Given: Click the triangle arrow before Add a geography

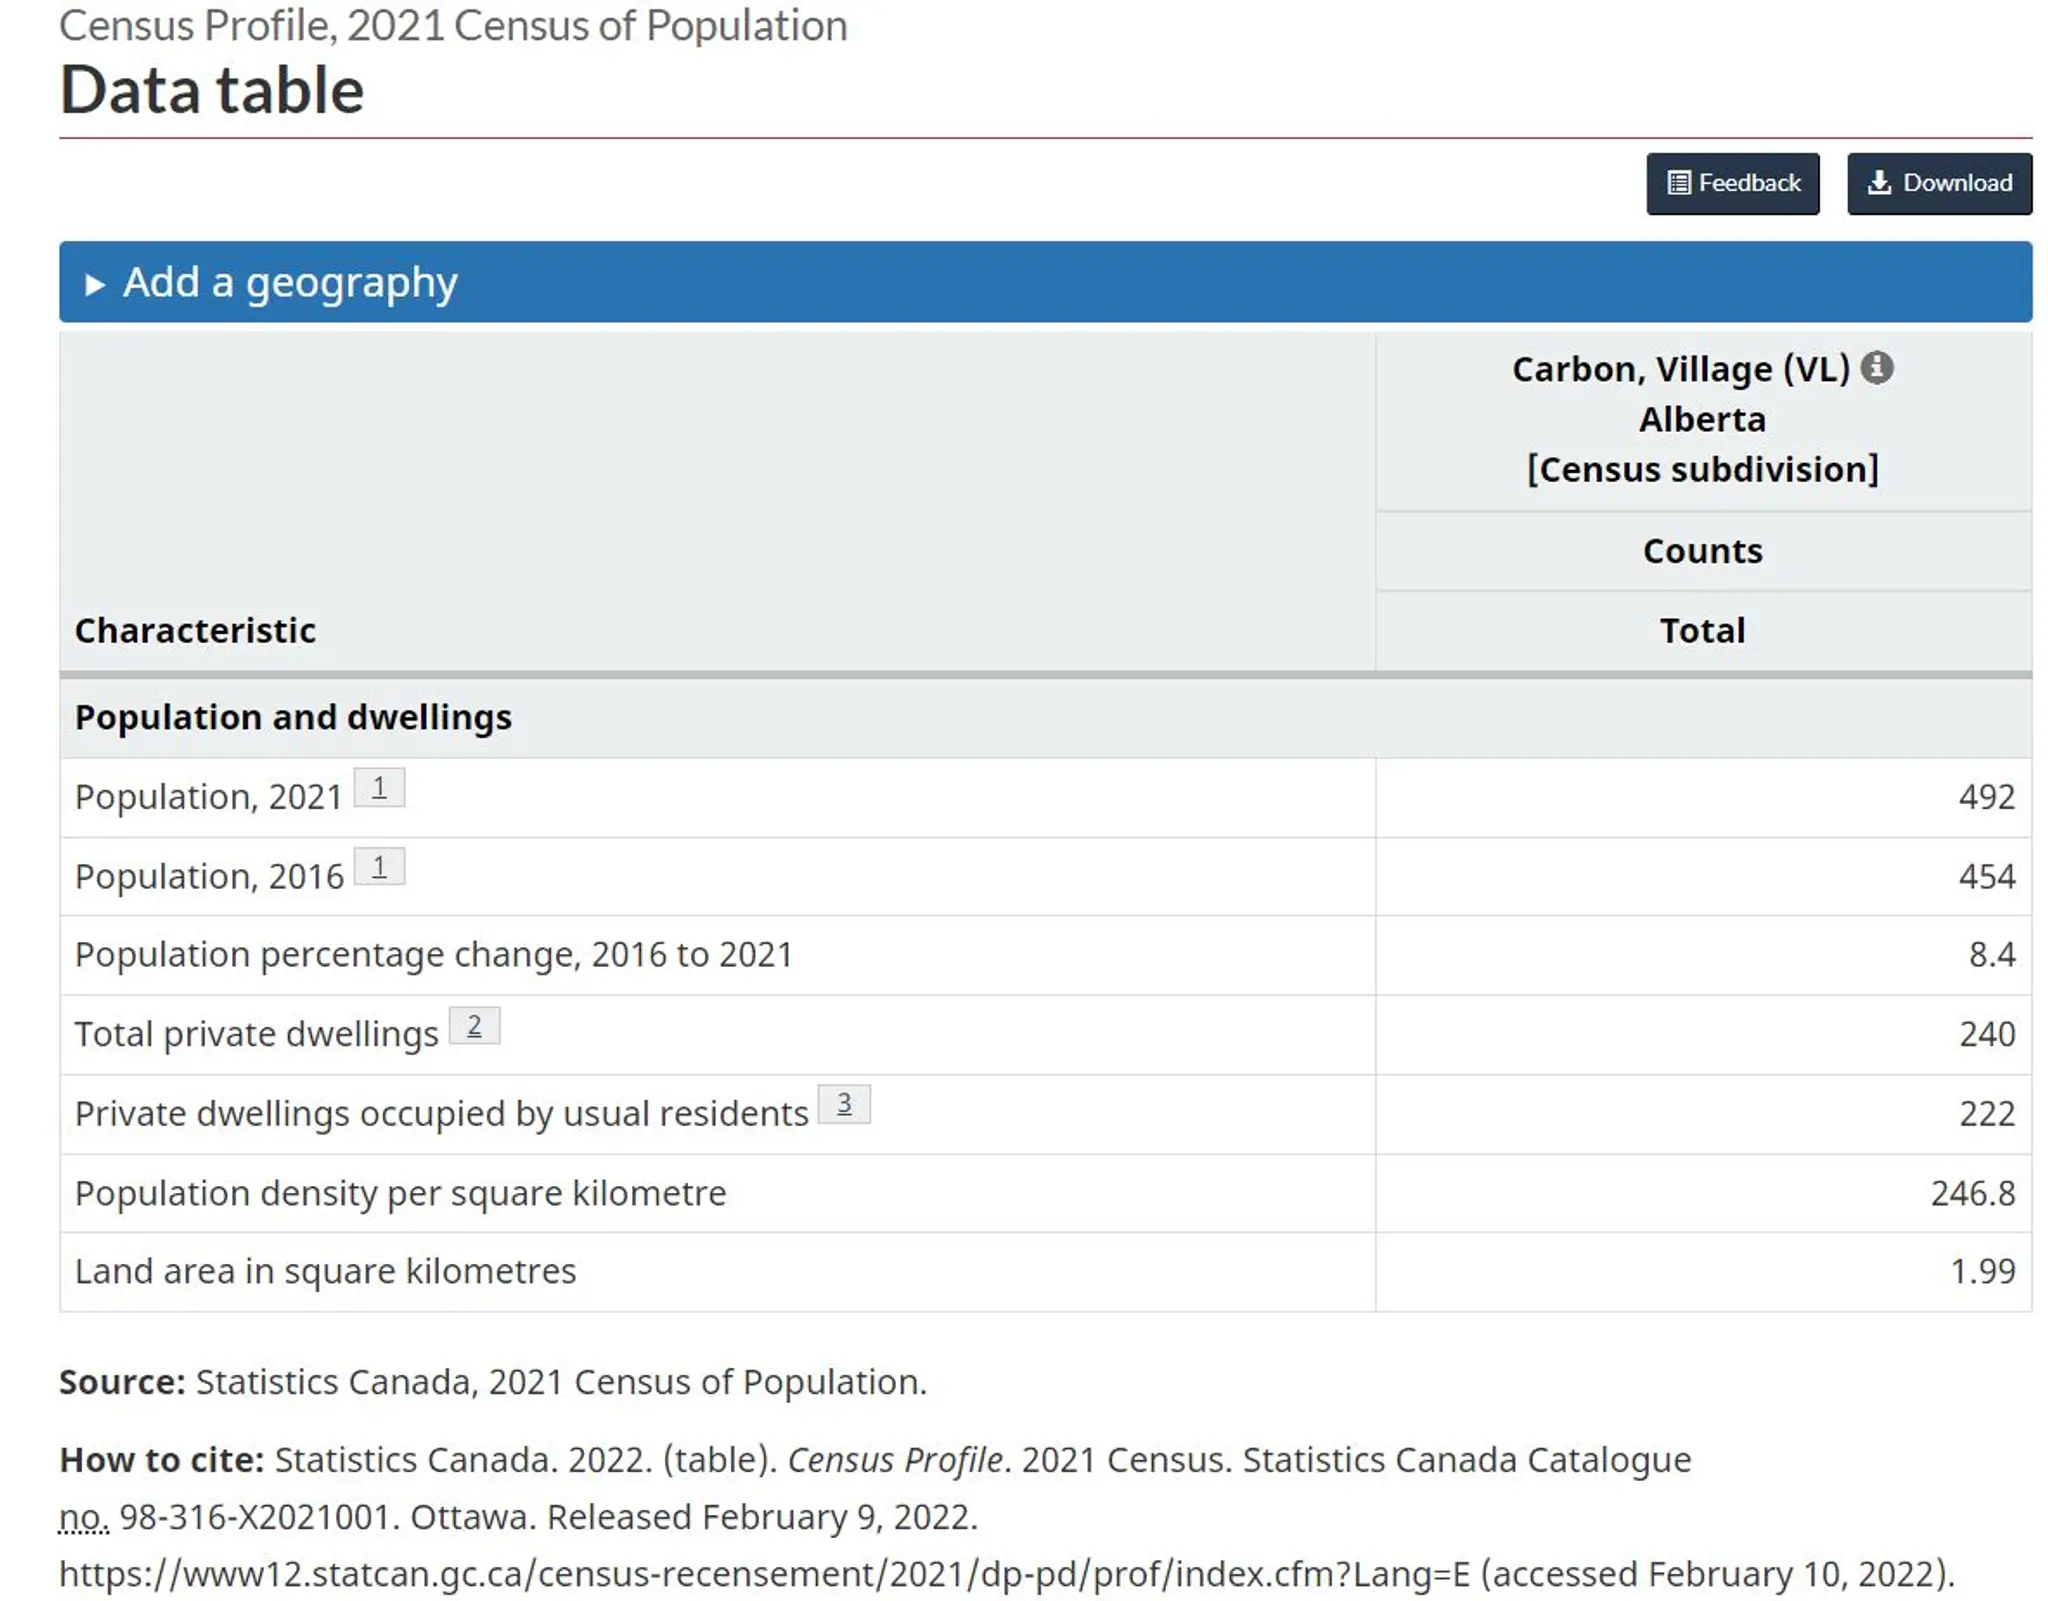Looking at the screenshot, I should point(95,284).
